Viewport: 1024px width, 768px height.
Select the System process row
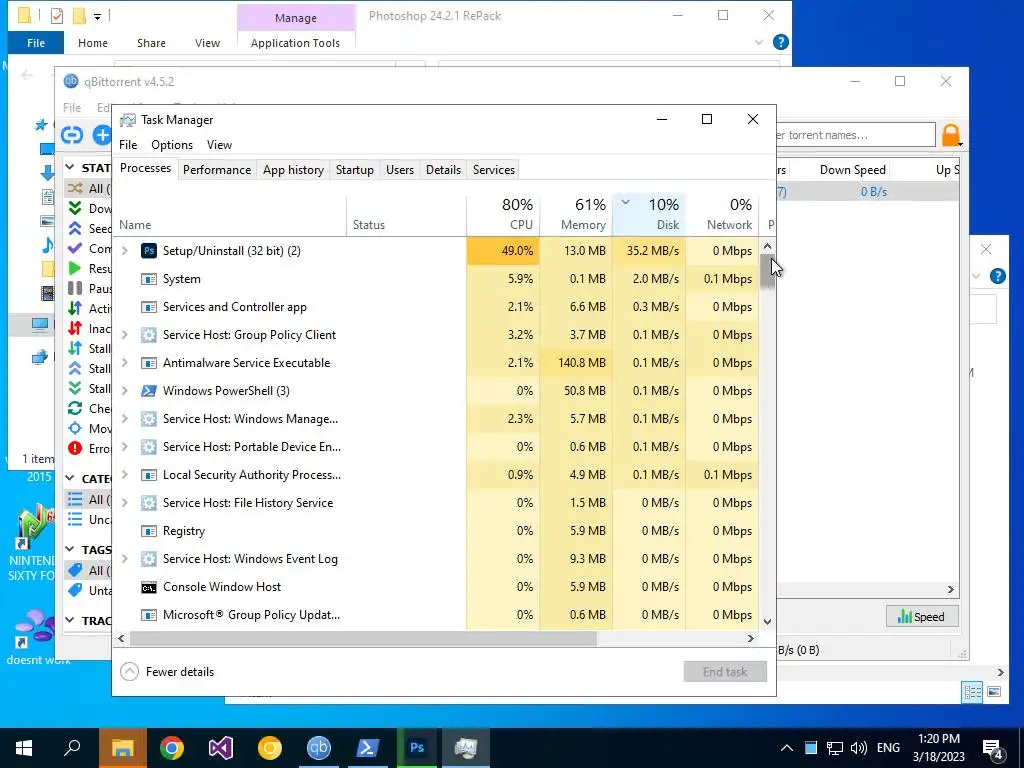[x=437, y=279]
